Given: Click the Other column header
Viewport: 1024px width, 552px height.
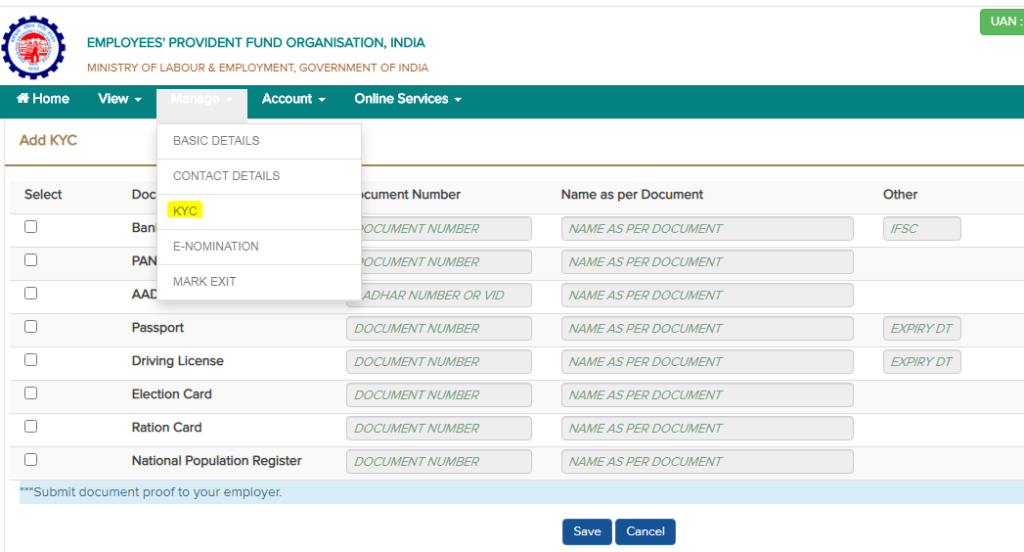Looking at the screenshot, I should coord(900,195).
